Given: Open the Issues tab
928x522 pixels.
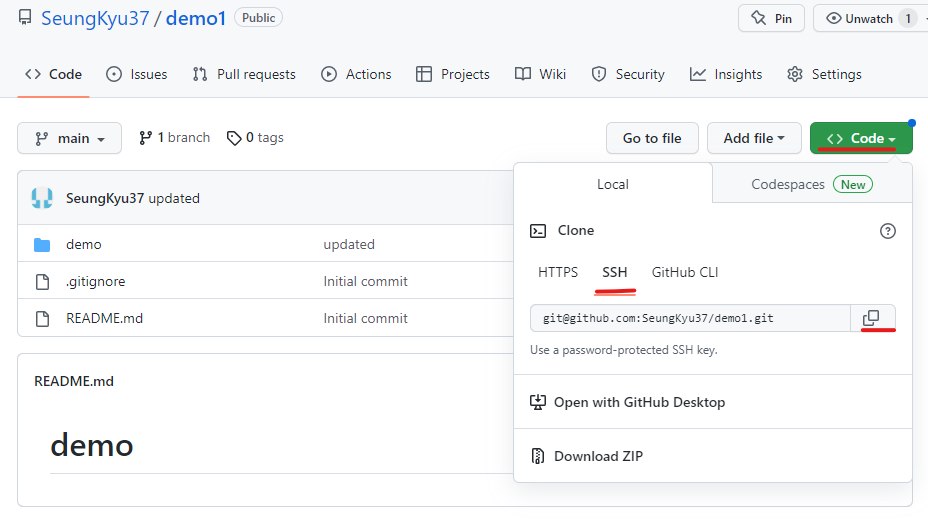Looking at the screenshot, I should tap(137, 75).
